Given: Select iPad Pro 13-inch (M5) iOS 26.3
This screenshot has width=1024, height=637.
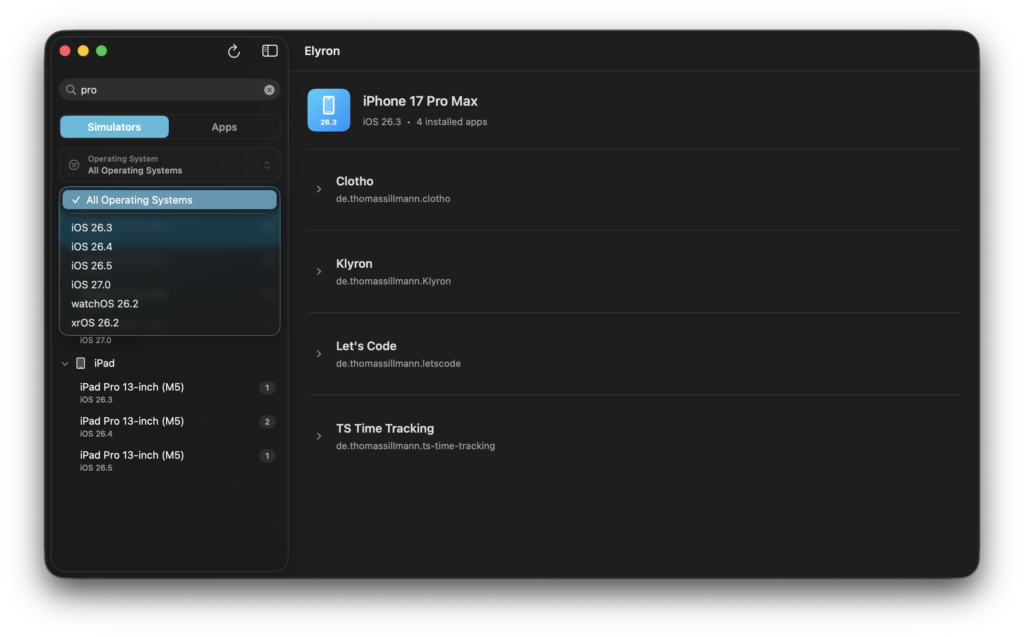Looking at the screenshot, I should pyautogui.click(x=169, y=392).
